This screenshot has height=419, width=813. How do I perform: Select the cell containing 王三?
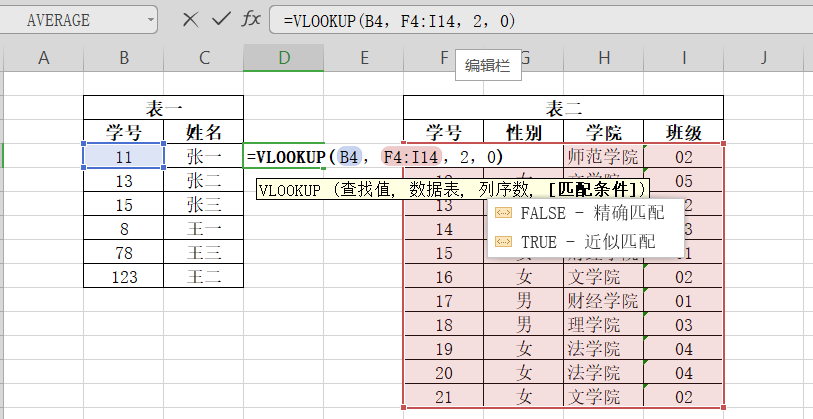(x=204, y=252)
